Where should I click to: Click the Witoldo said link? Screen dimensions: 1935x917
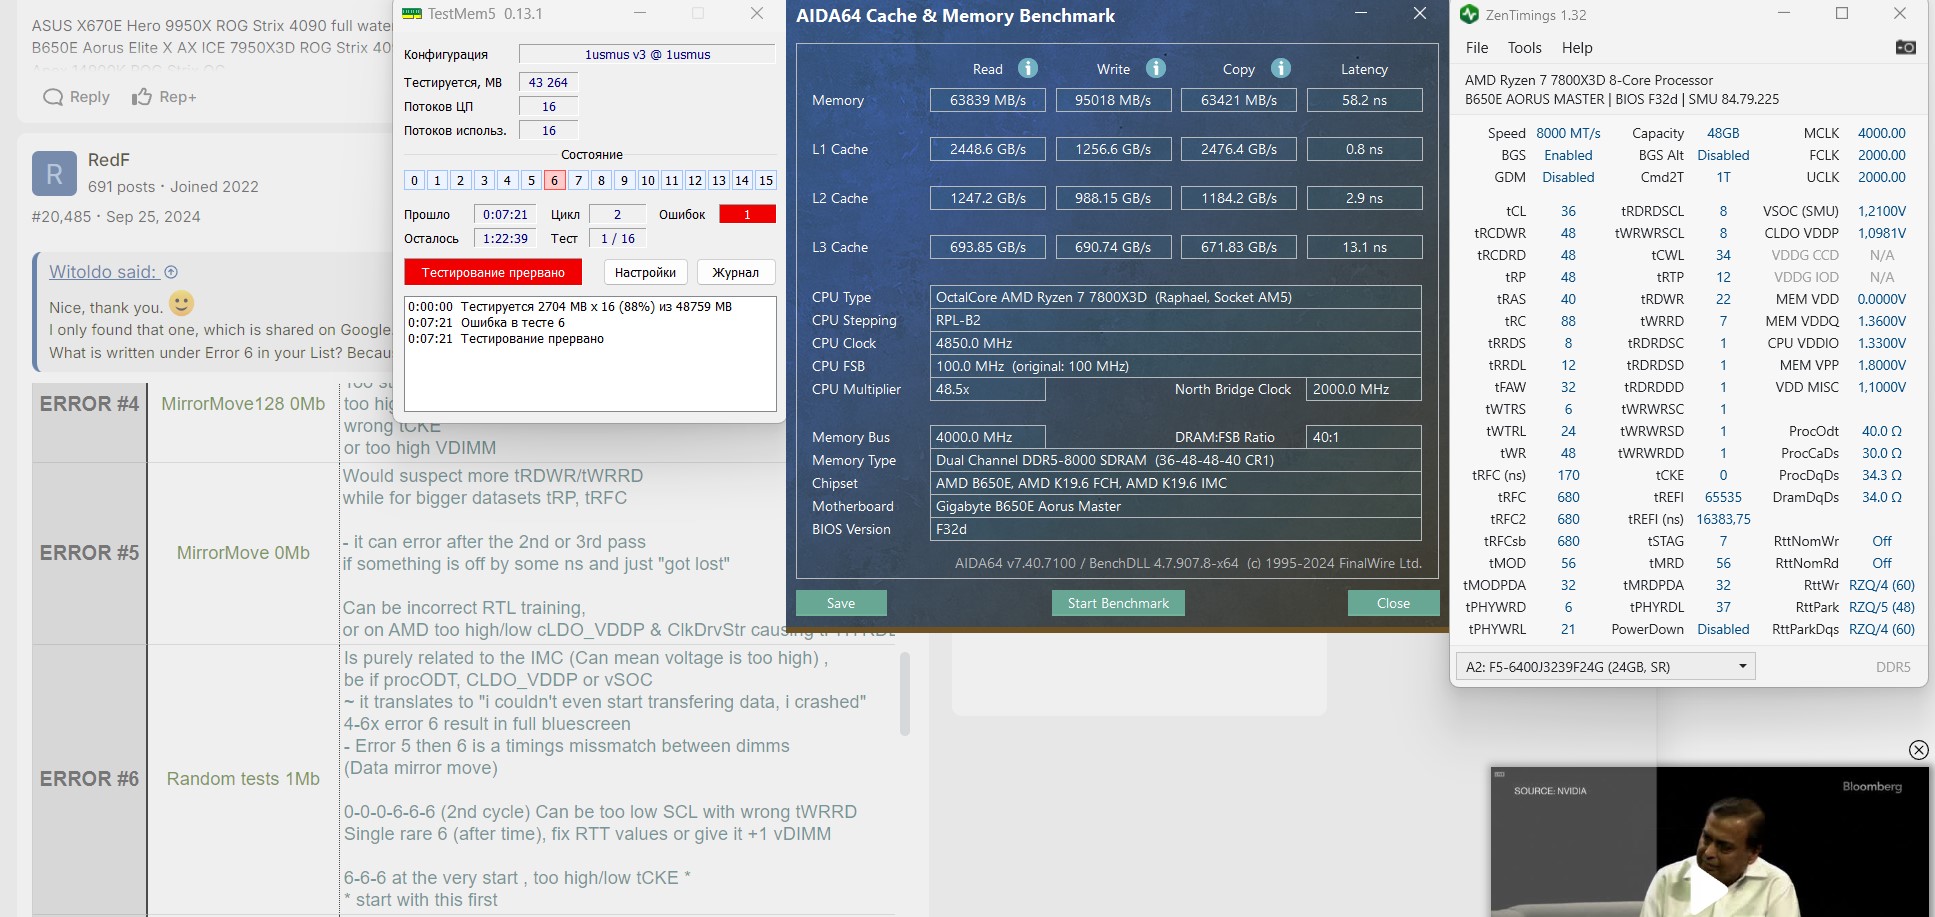103,272
